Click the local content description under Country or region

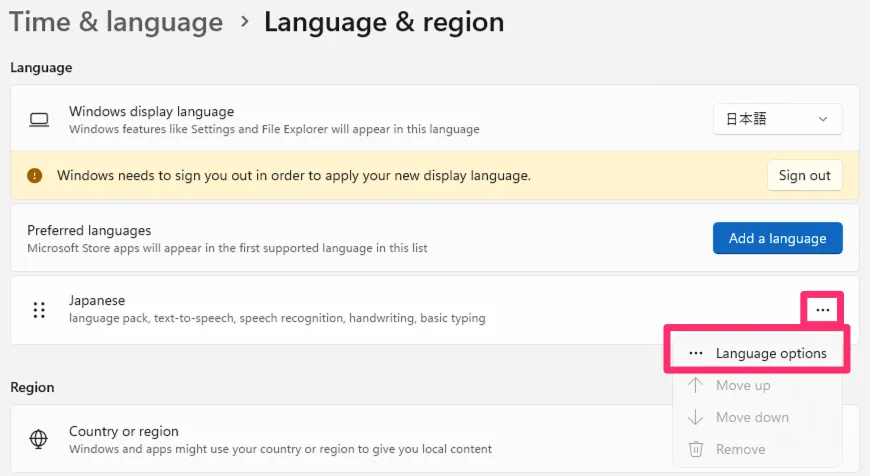(280, 449)
